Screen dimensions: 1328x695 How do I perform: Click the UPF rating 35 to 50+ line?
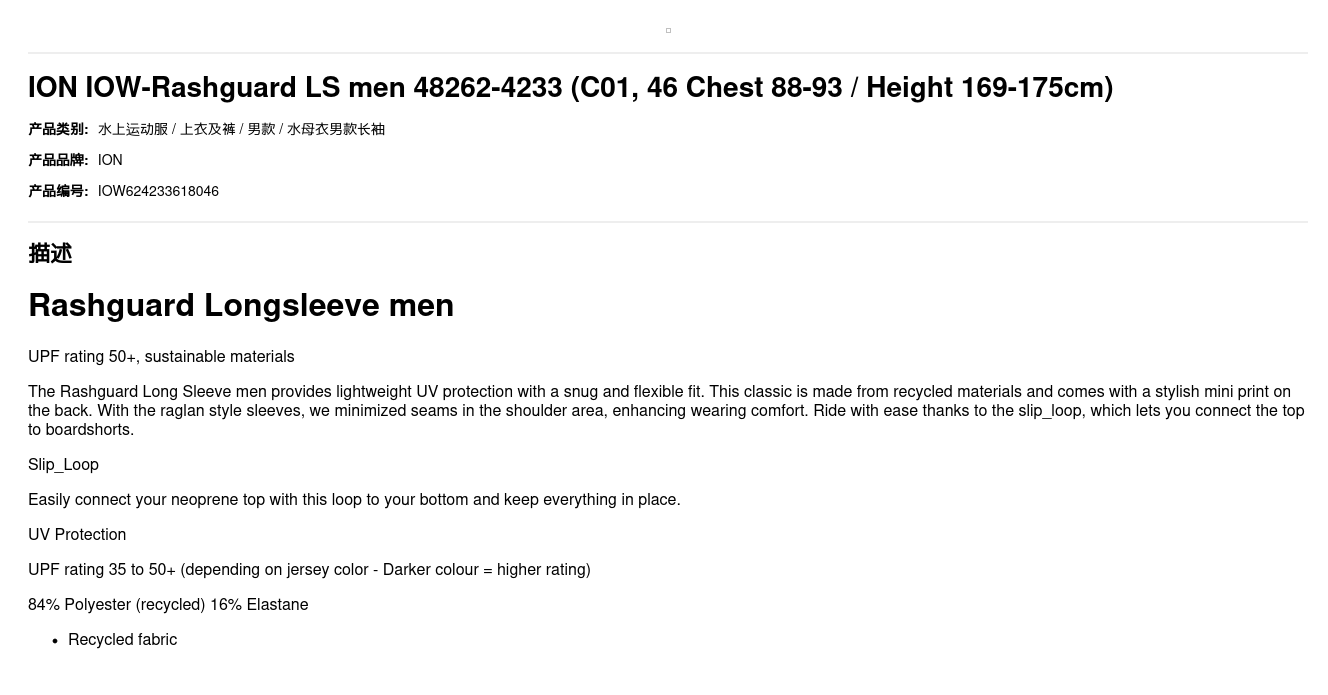[x=309, y=570]
